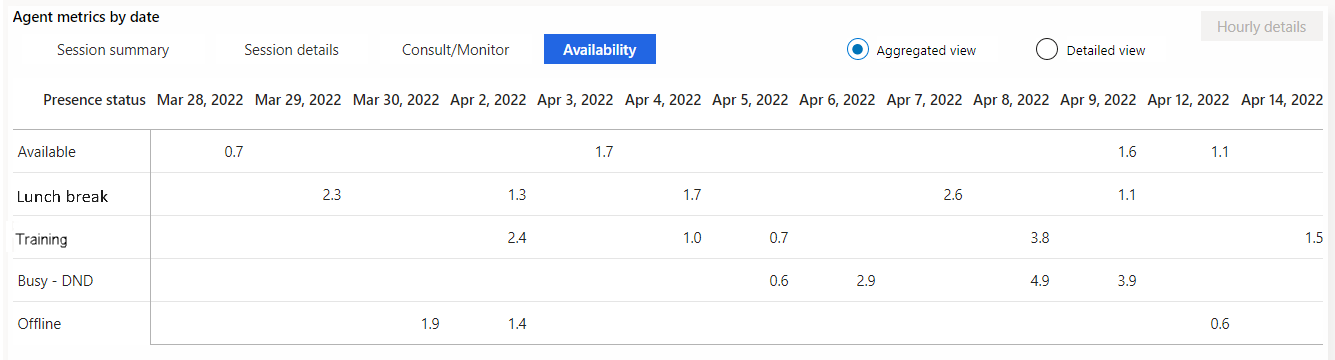Switch to the Session details tab
The width and height of the screenshot is (1335, 360).
(291, 50)
